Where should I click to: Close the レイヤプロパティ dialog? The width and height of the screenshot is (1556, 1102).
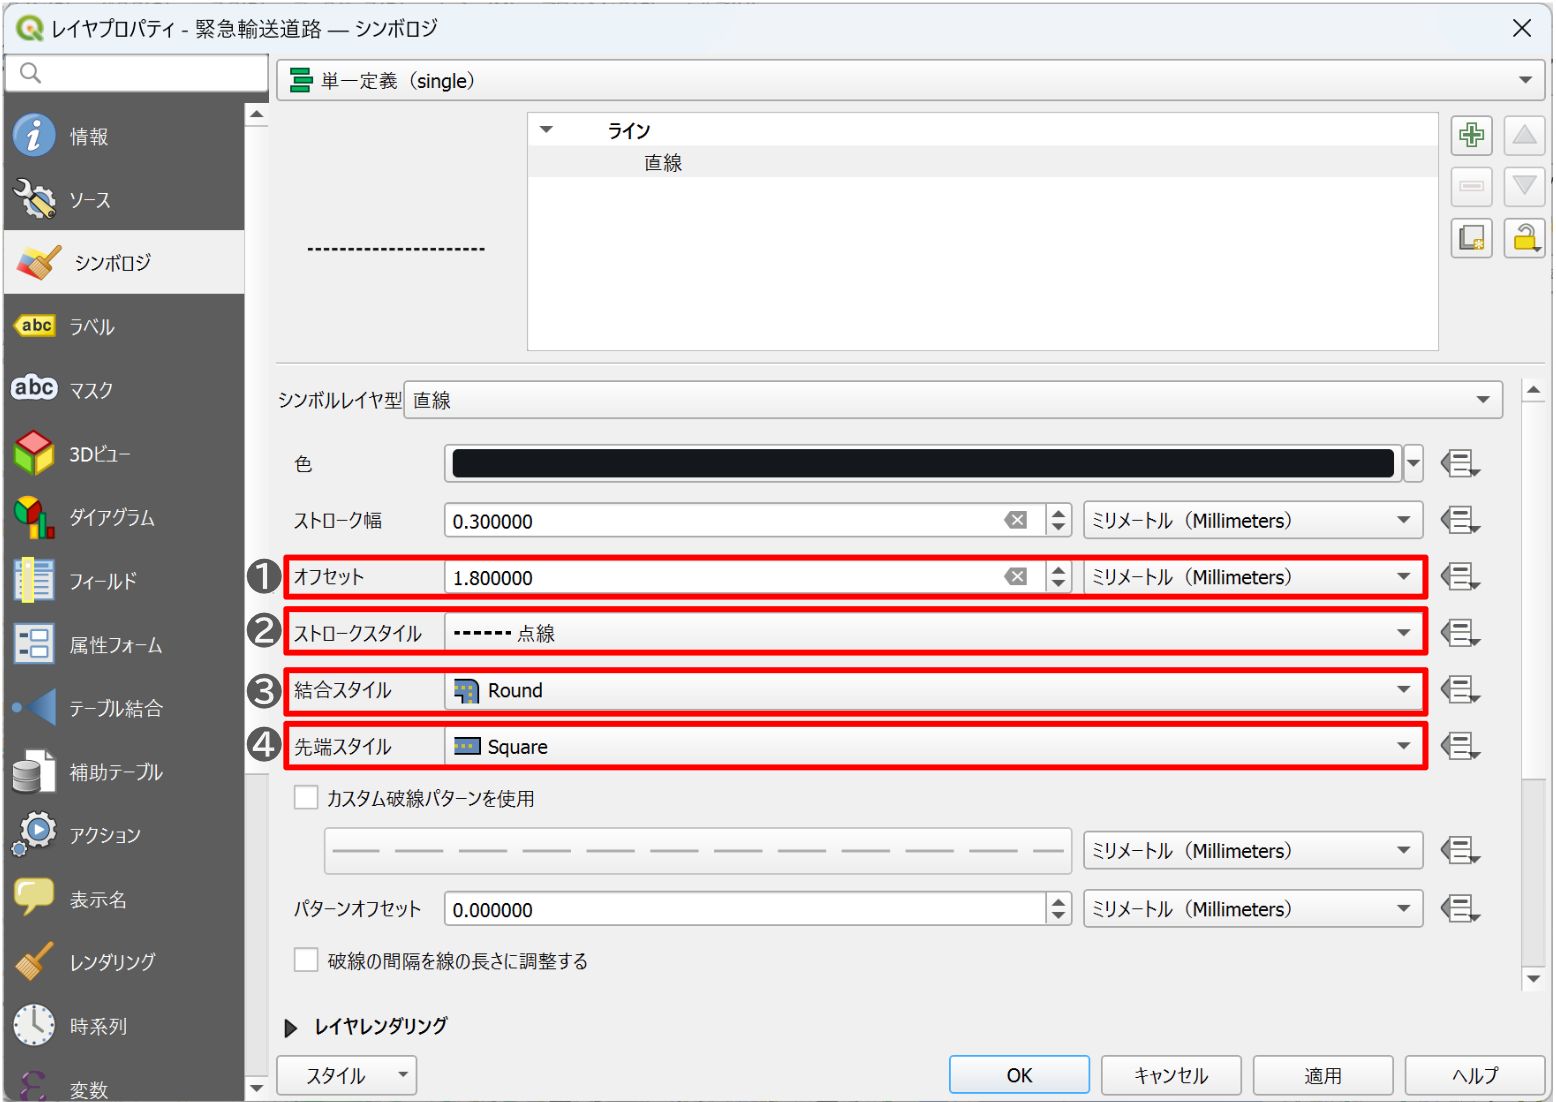coord(1521,28)
